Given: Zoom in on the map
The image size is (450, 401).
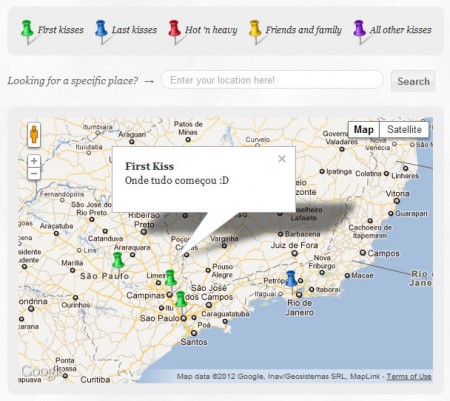Looking at the screenshot, I should 34,161.
